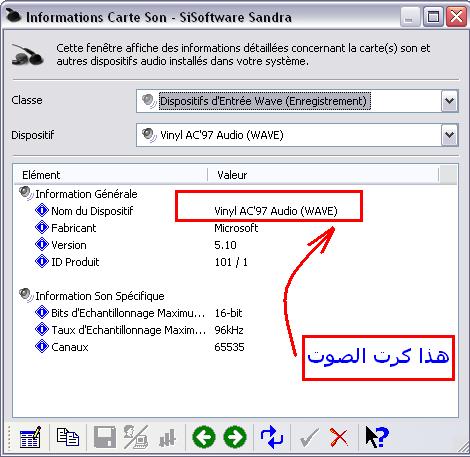Select the Information Générale group row
Image resolution: width=470 pixels, height=457 pixels.
tap(78, 194)
